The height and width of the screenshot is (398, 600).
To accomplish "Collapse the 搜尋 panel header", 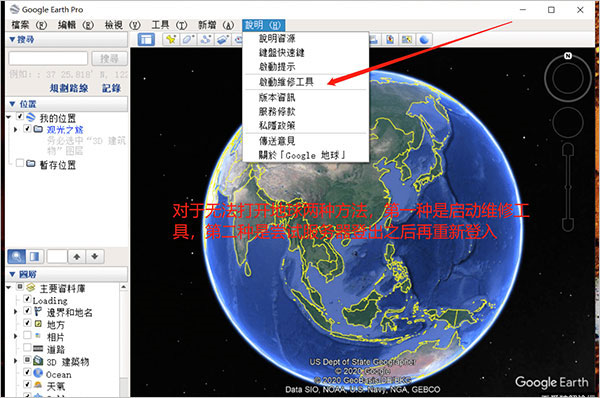I will pyautogui.click(x=67, y=39).
